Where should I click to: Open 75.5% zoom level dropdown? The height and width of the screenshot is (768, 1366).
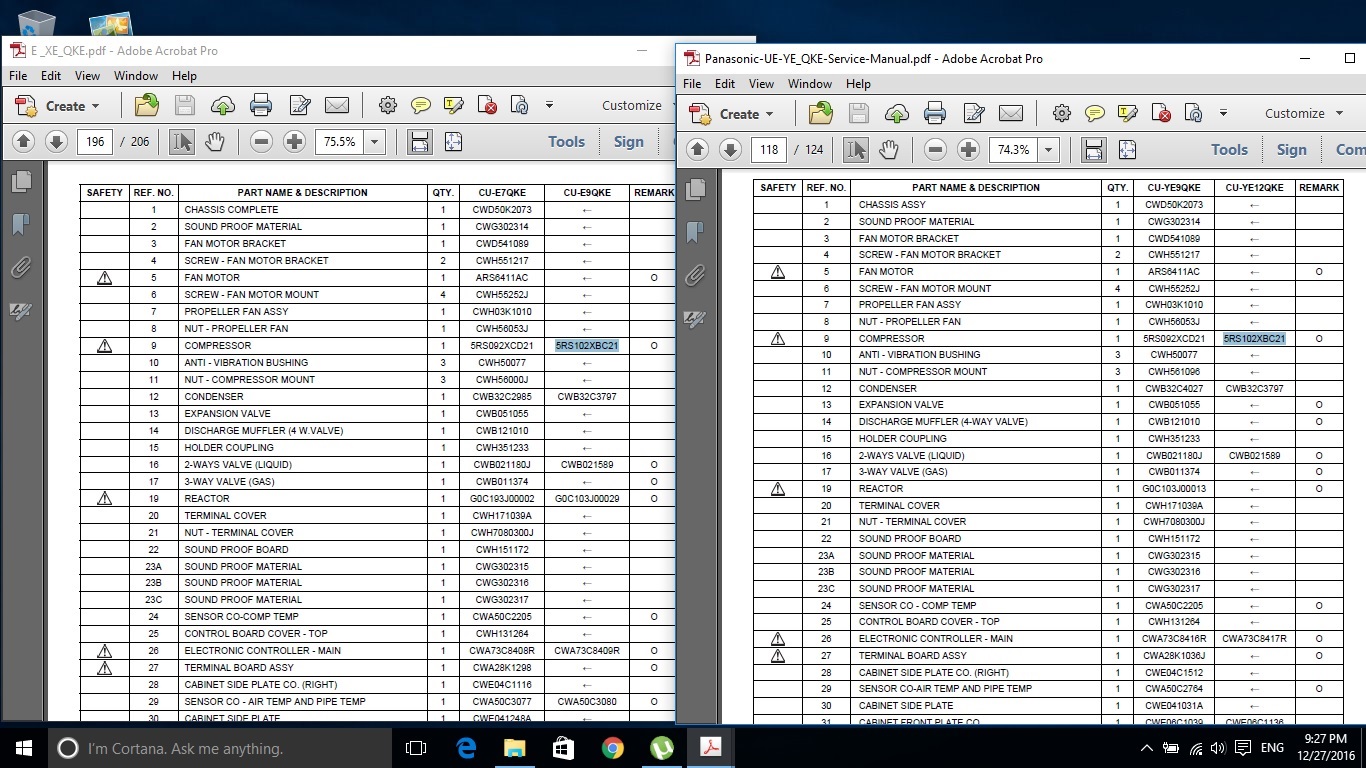click(x=375, y=142)
